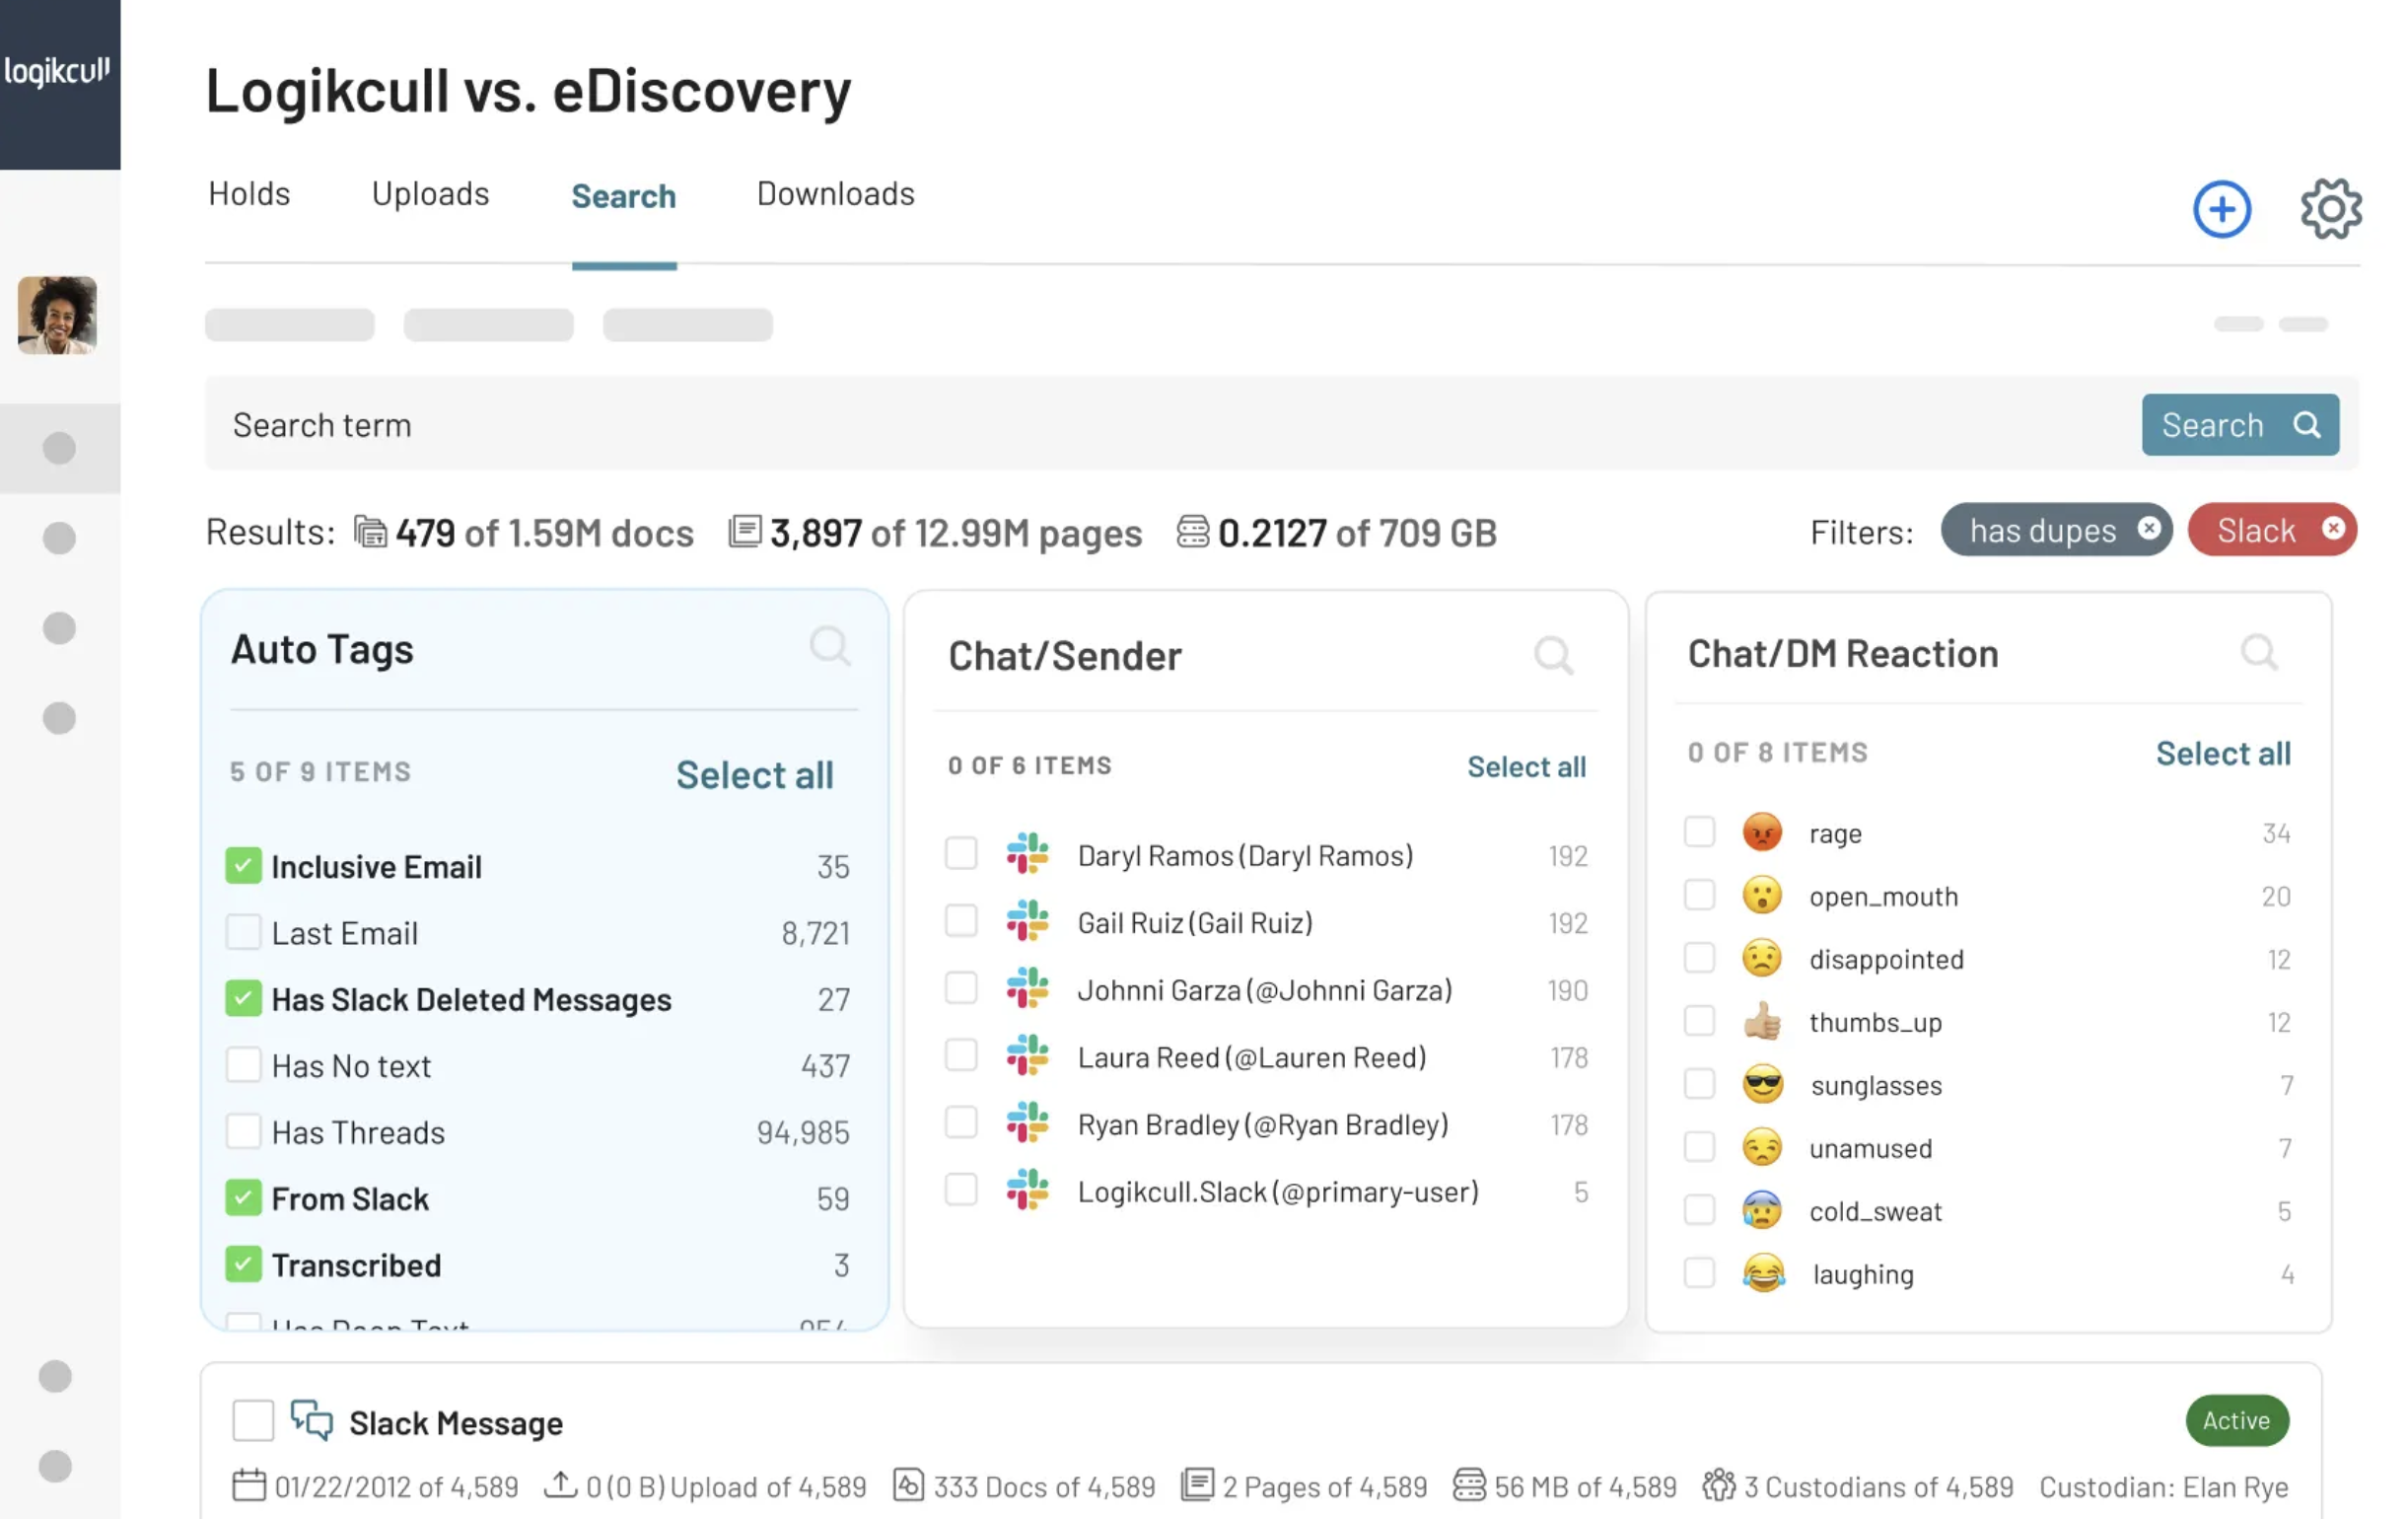Open the blue plus add icon
Screen dimensions: 2408x1519
pos(2221,209)
